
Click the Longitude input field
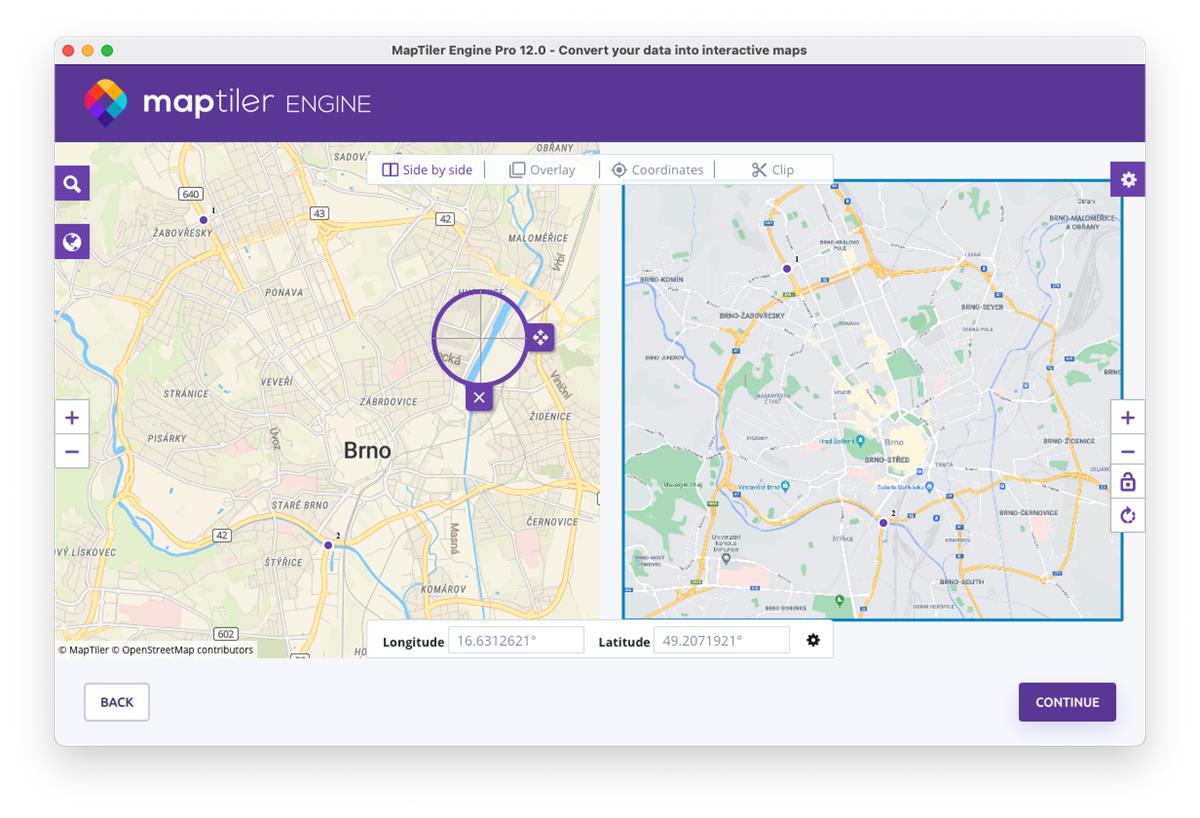coord(517,639)
